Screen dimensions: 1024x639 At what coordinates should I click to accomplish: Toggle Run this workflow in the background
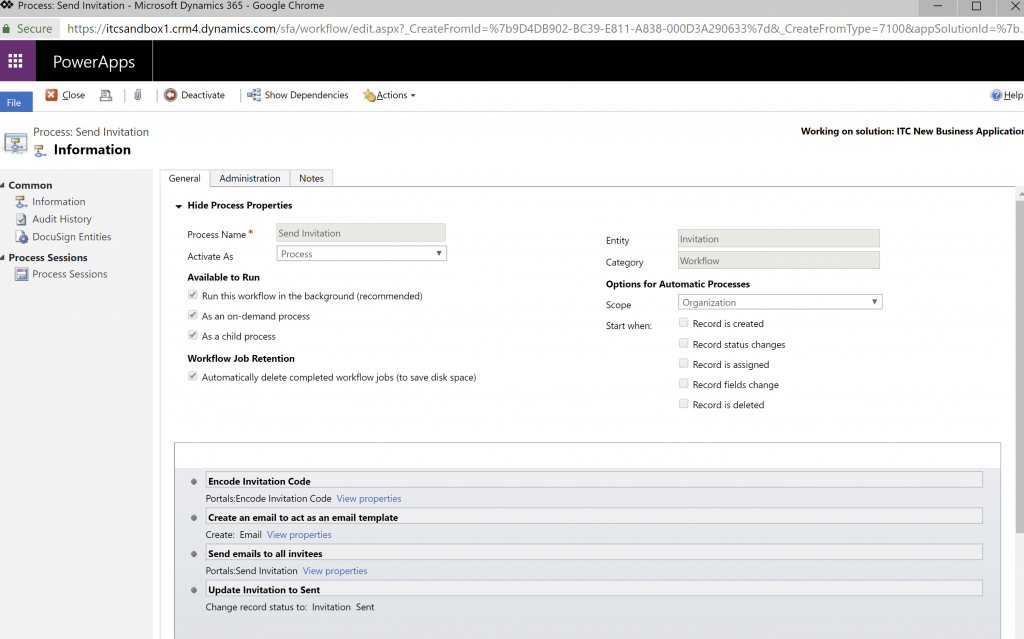click(x=193, y=295)
